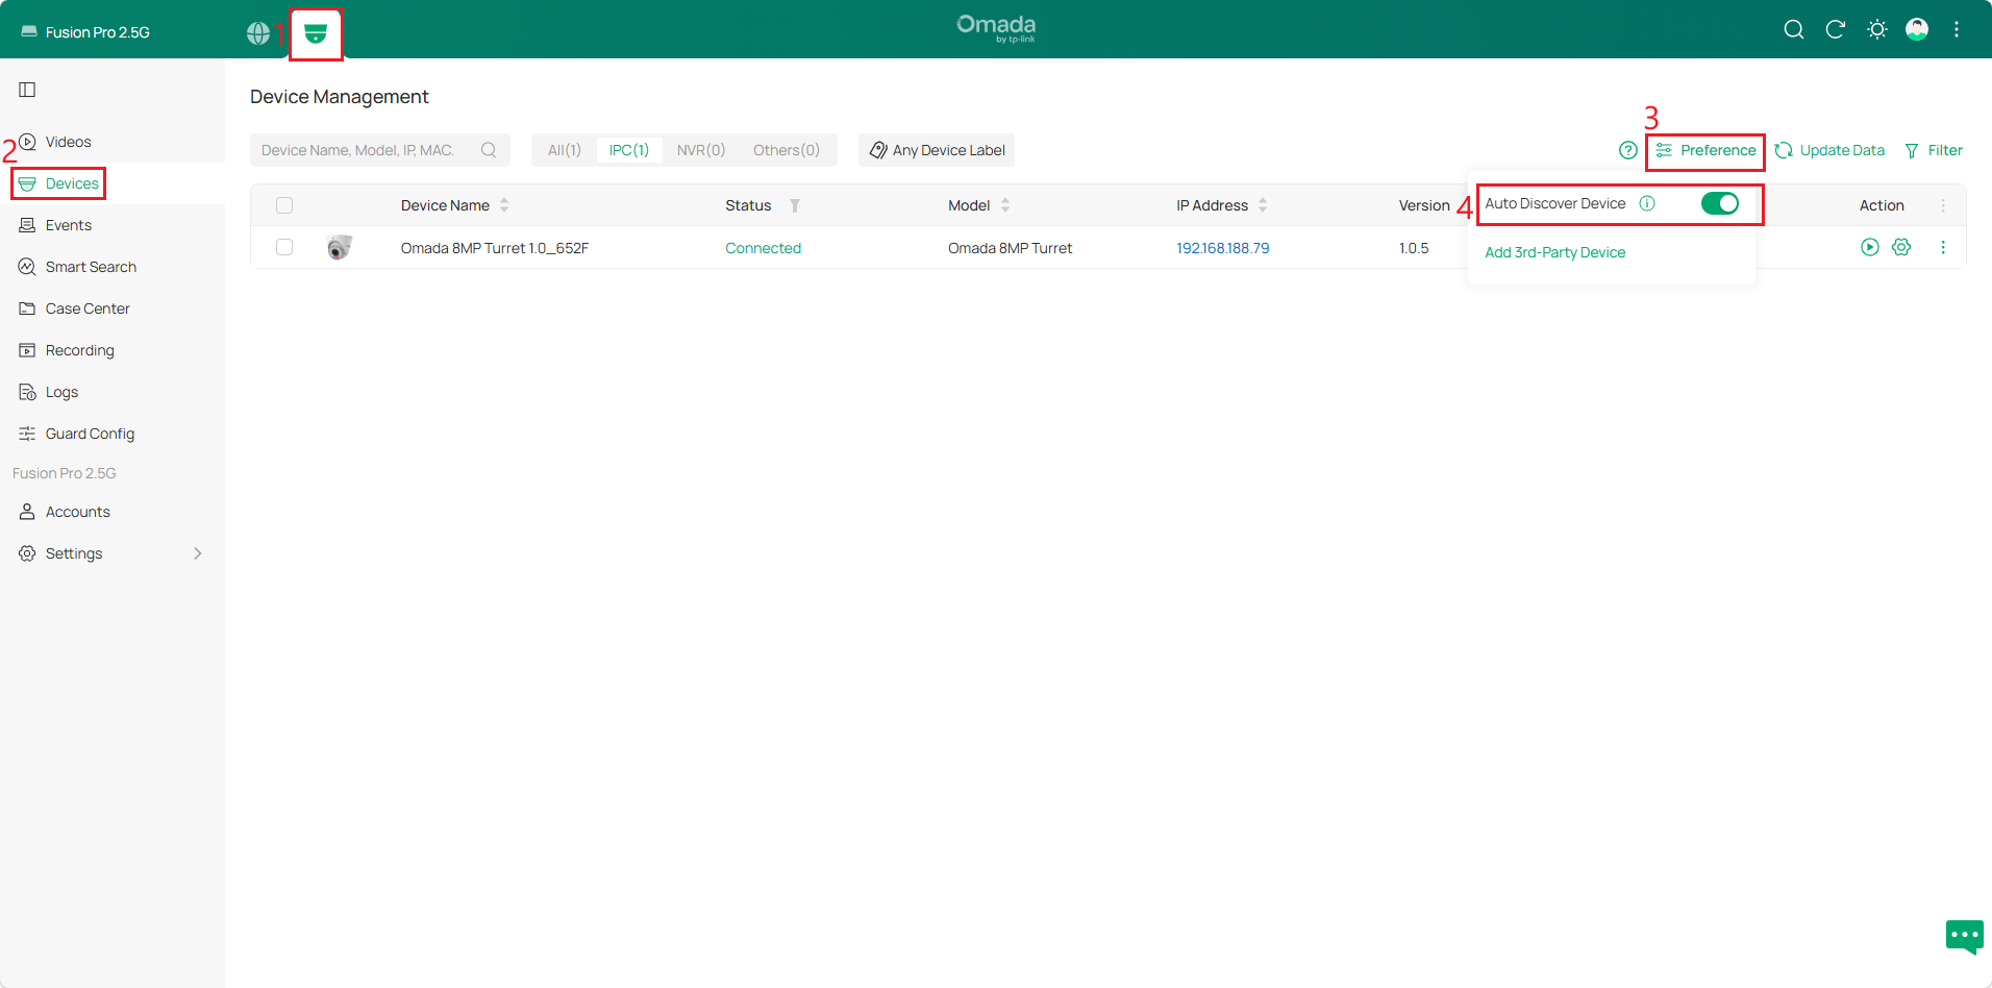Filter the Status column
Viewport: 1992px width, 988px height.
(795, 206)
